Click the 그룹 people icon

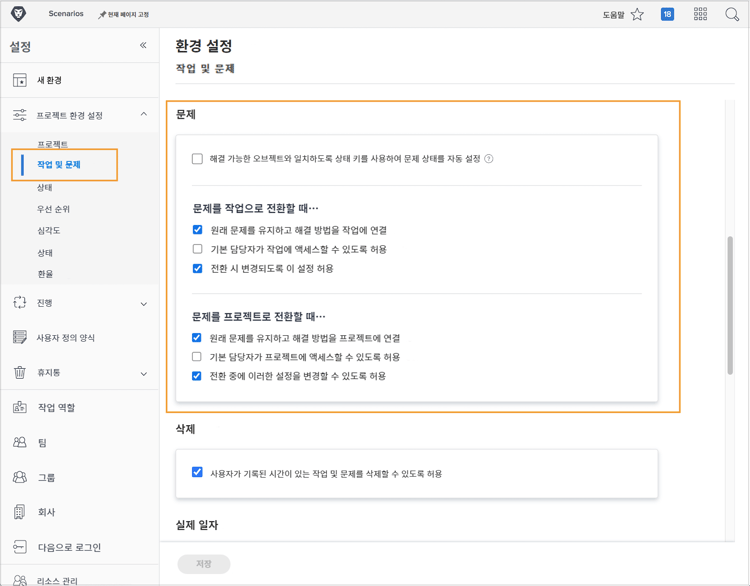(20, 477)
